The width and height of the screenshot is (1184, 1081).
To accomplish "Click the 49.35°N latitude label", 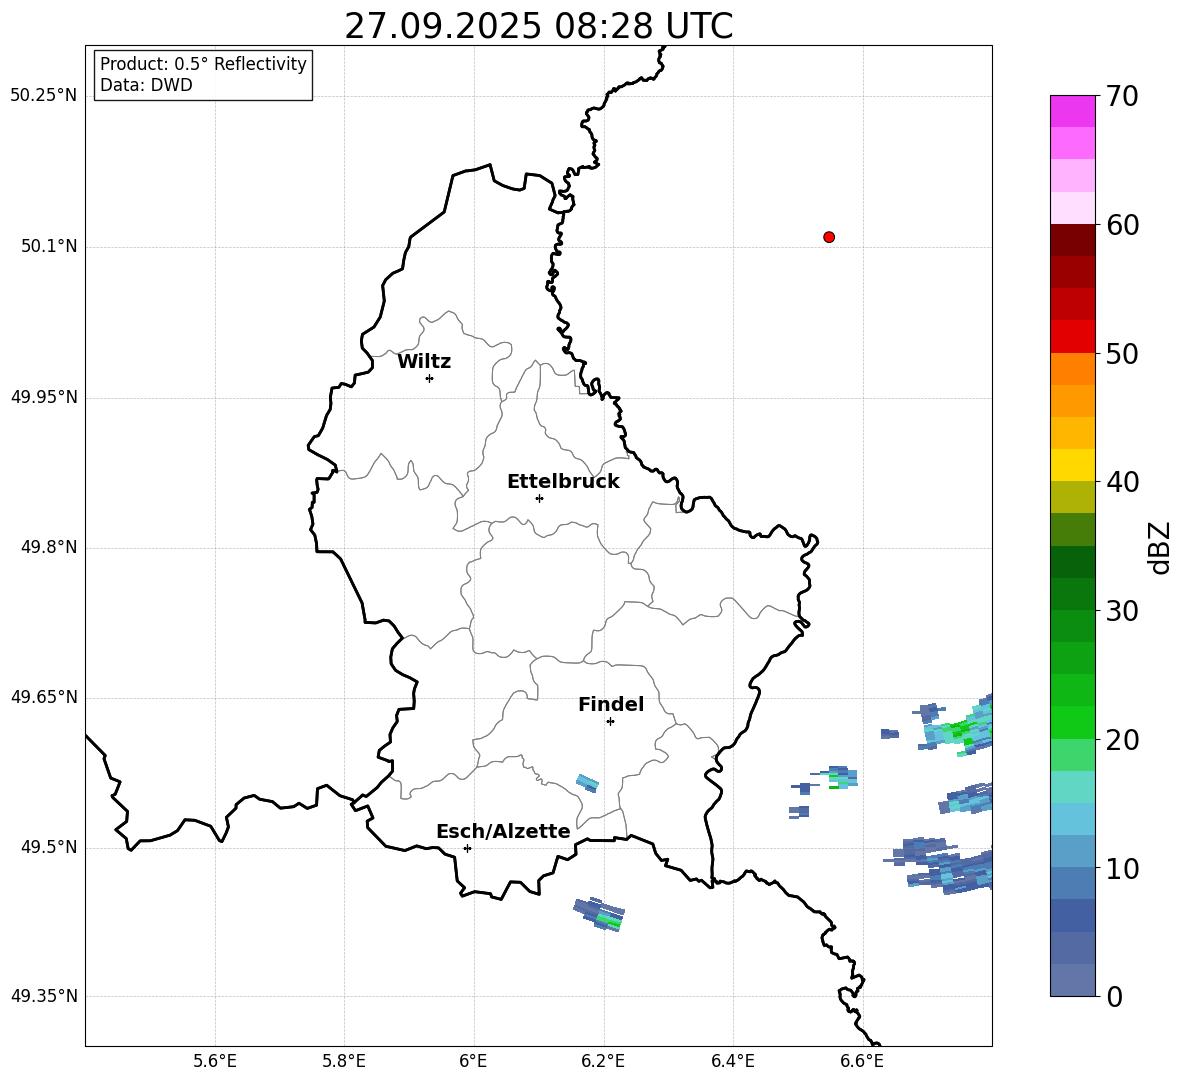I will point(44,996).
